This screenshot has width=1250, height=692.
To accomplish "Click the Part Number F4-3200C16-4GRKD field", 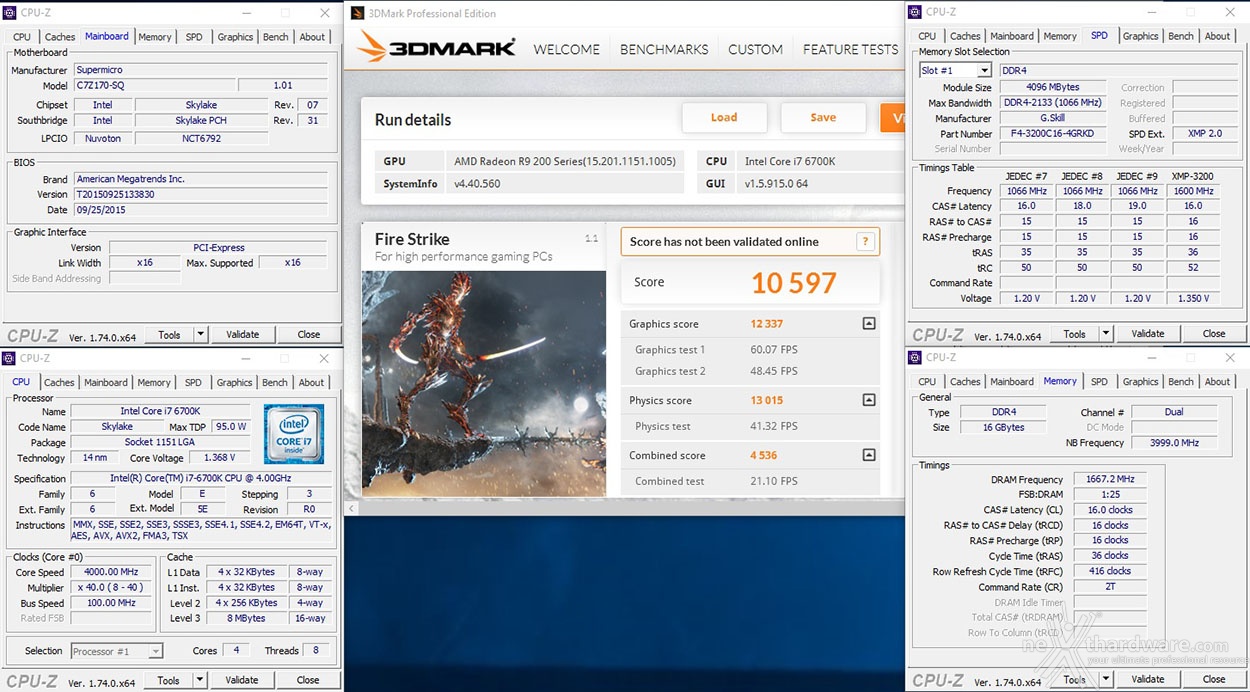I will (x=1053, y=133).
